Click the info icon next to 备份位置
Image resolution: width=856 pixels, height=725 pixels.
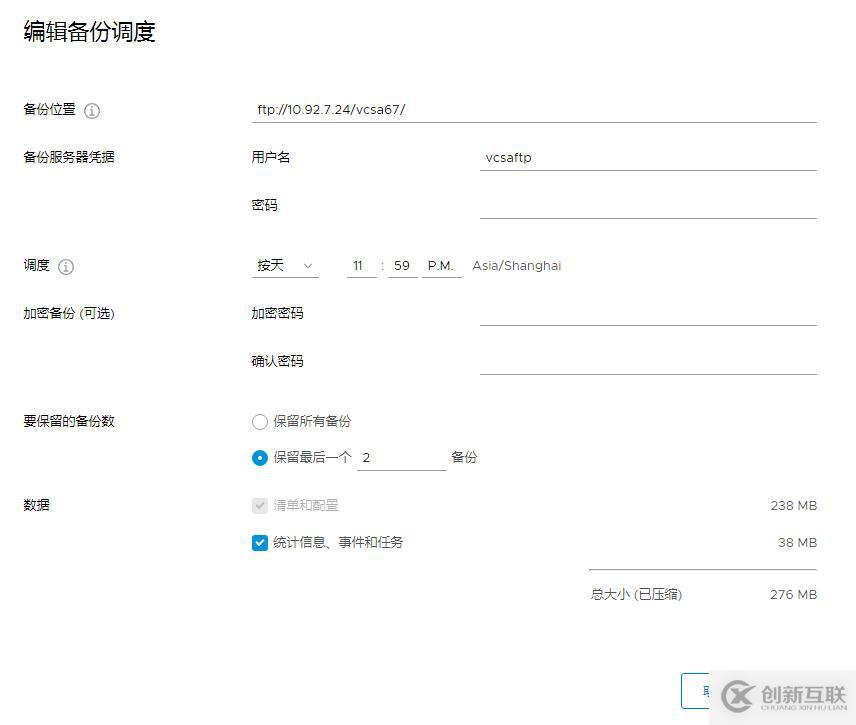click(91, 110)
